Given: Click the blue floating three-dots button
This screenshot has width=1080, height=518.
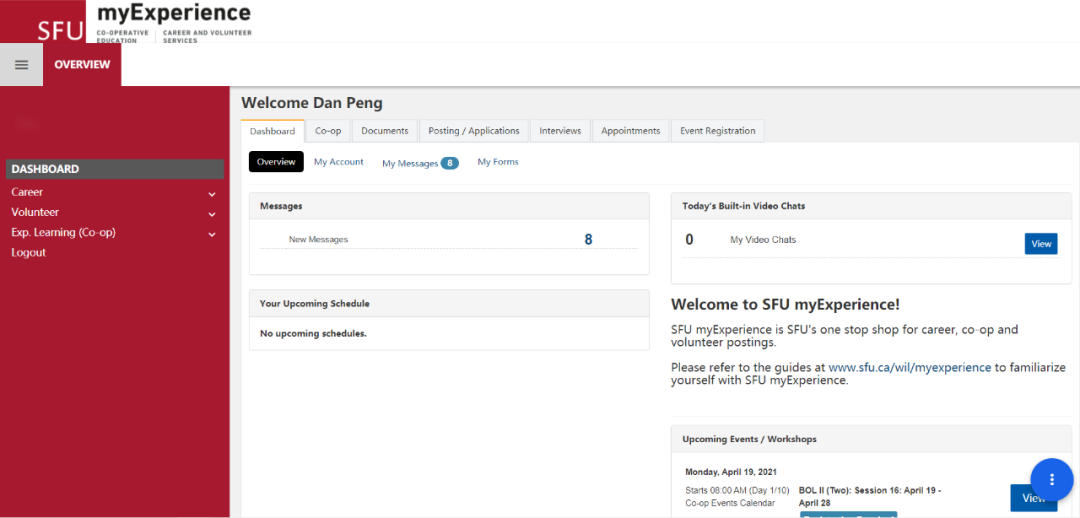Looking at the screenshot, I should coord(1051,479).
